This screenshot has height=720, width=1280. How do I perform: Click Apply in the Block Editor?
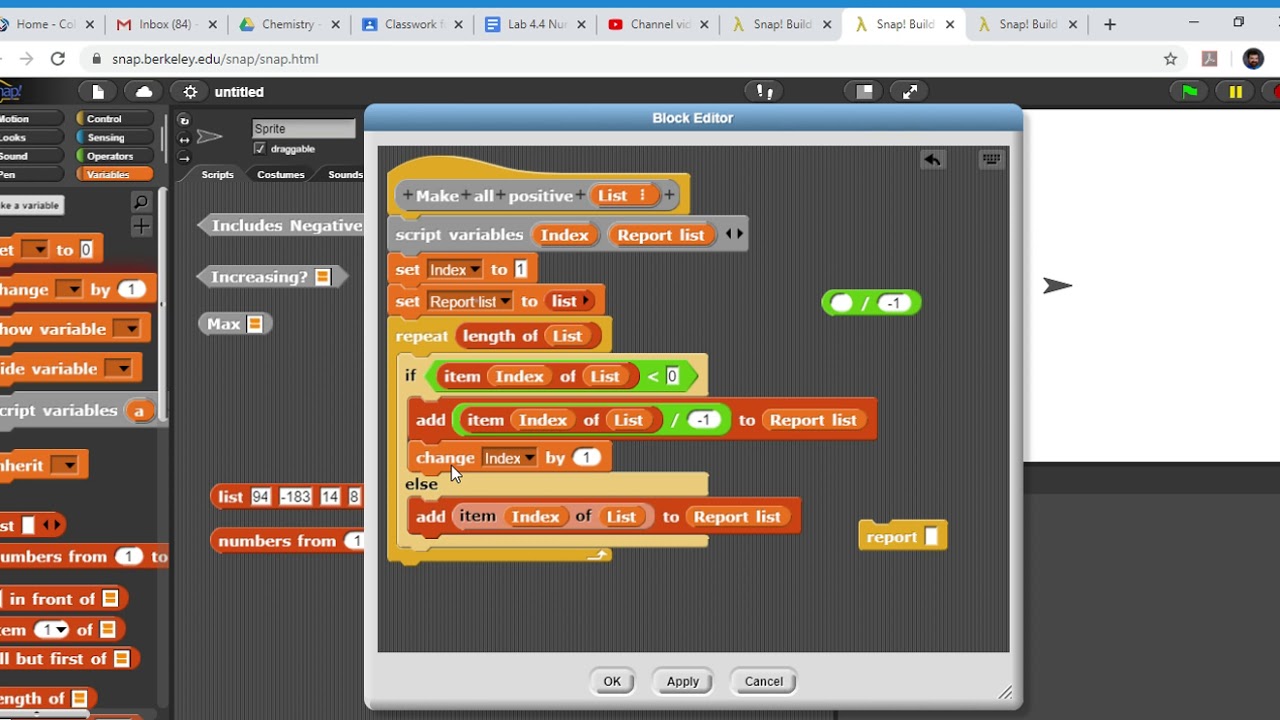(x=683, y=682)
